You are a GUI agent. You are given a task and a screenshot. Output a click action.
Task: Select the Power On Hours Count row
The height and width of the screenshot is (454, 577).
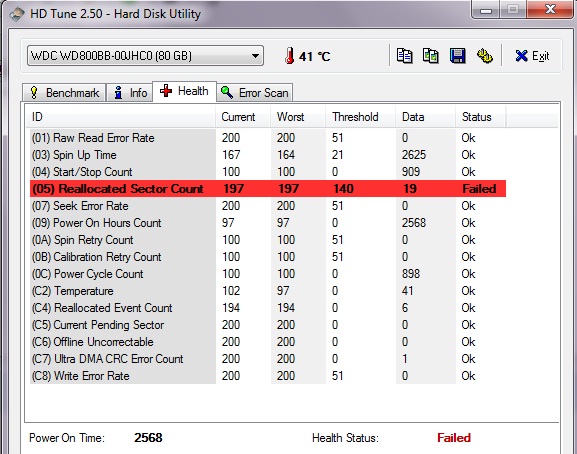268,223
